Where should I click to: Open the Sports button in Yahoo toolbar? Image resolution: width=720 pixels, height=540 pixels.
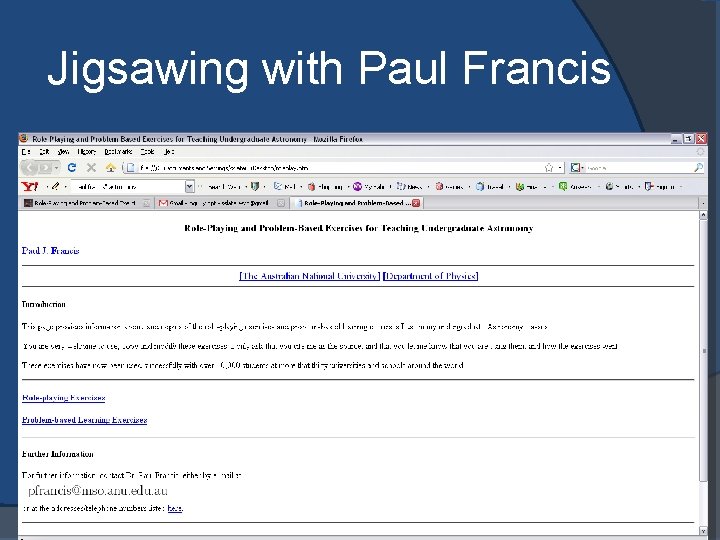point(620,186)
